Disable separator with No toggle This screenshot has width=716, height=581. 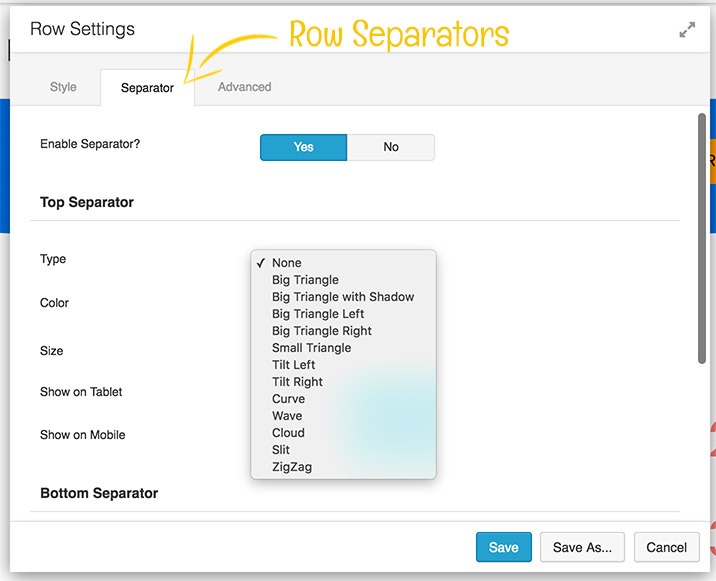(391, 147)
